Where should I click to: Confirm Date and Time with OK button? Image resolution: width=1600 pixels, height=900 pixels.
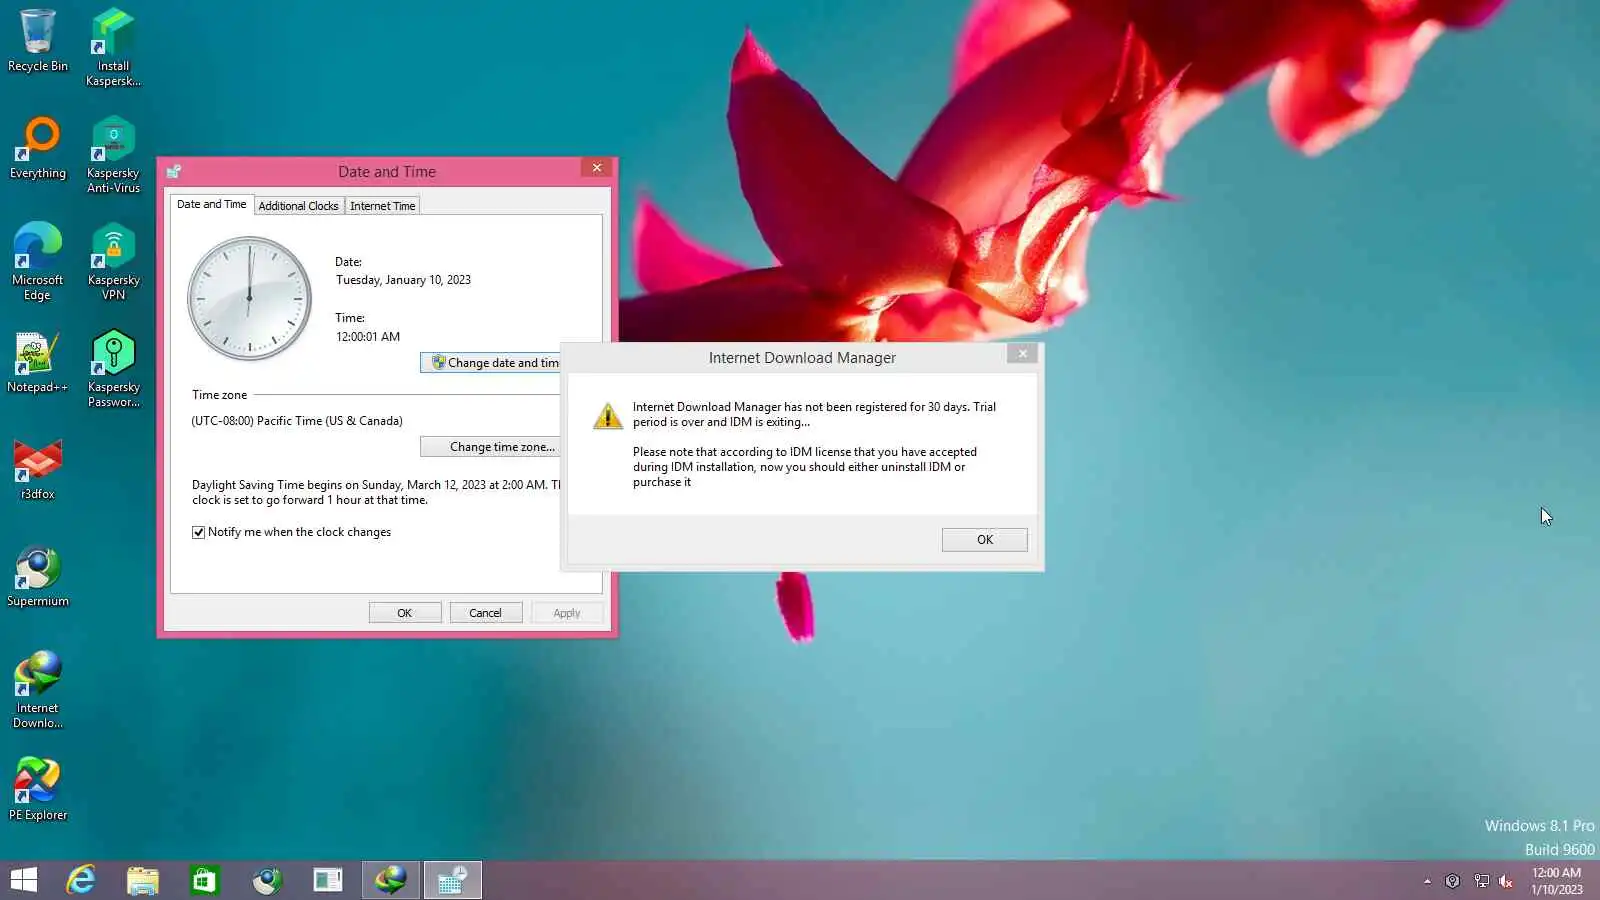pyautogui.click(x=405, y=613)
